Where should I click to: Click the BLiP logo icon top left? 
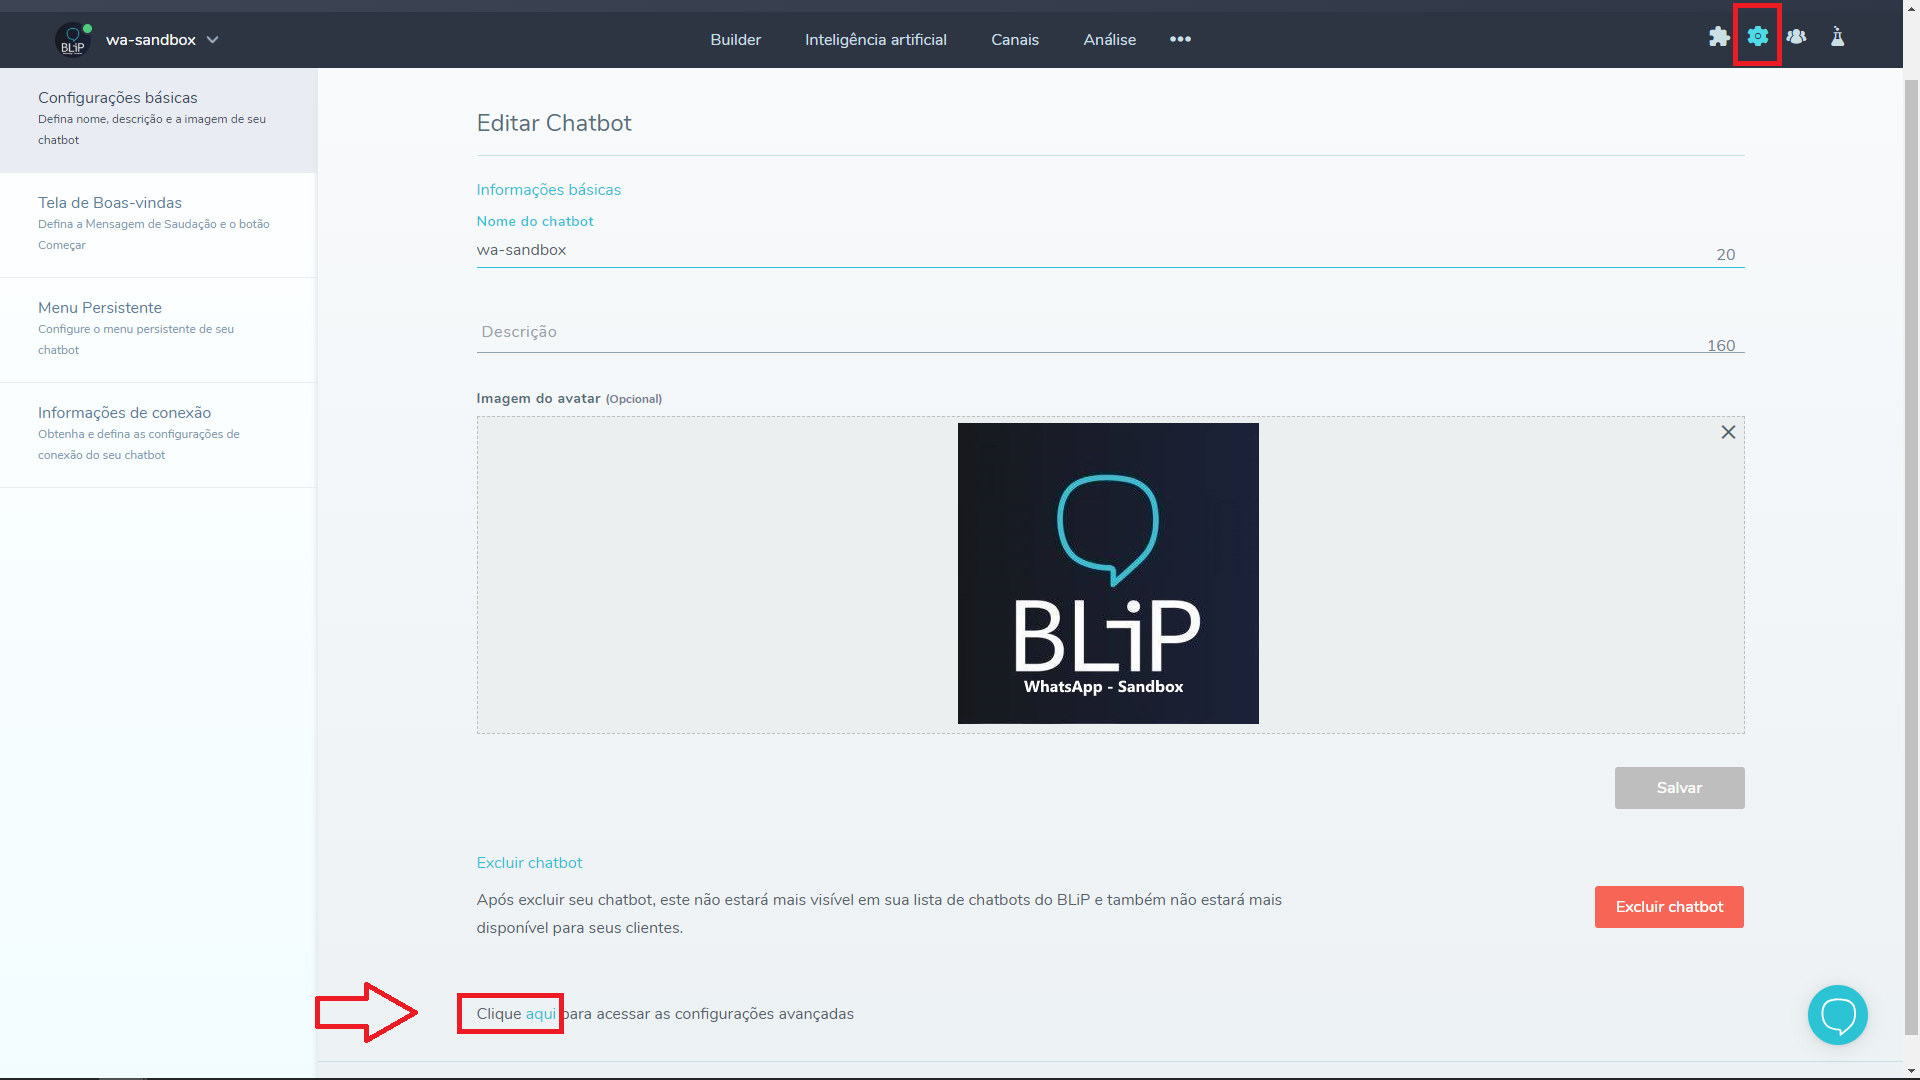(71, 38)
